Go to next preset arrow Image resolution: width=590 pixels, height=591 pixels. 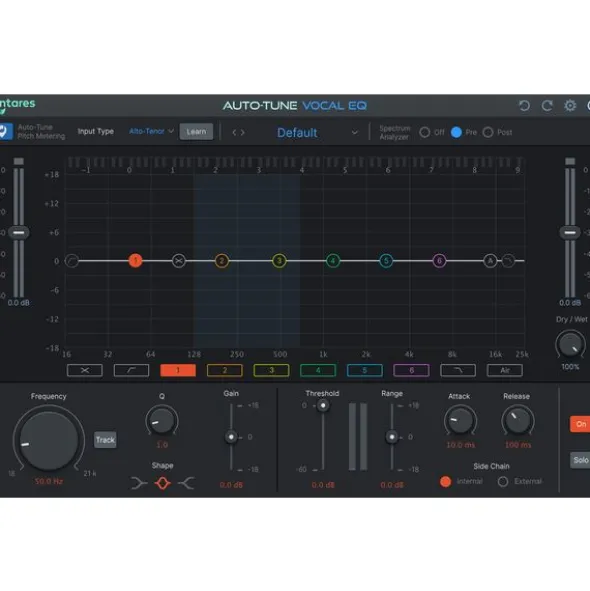coord(243,132)
